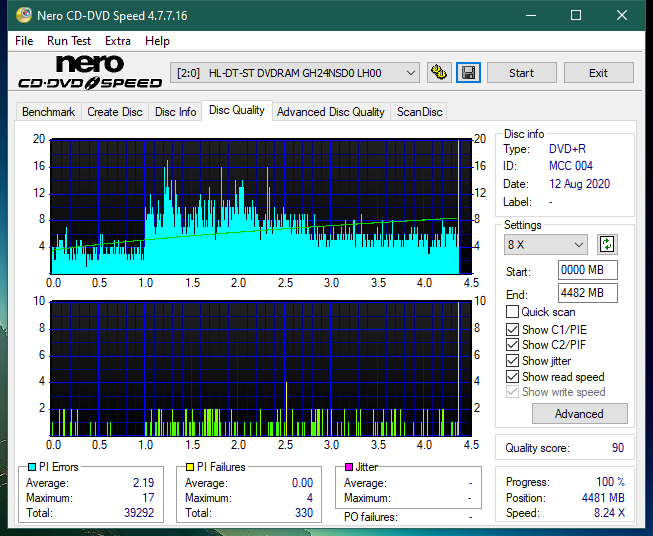653x536 pixels.
Task: Click the drive options icon
Action: (439, 73)
